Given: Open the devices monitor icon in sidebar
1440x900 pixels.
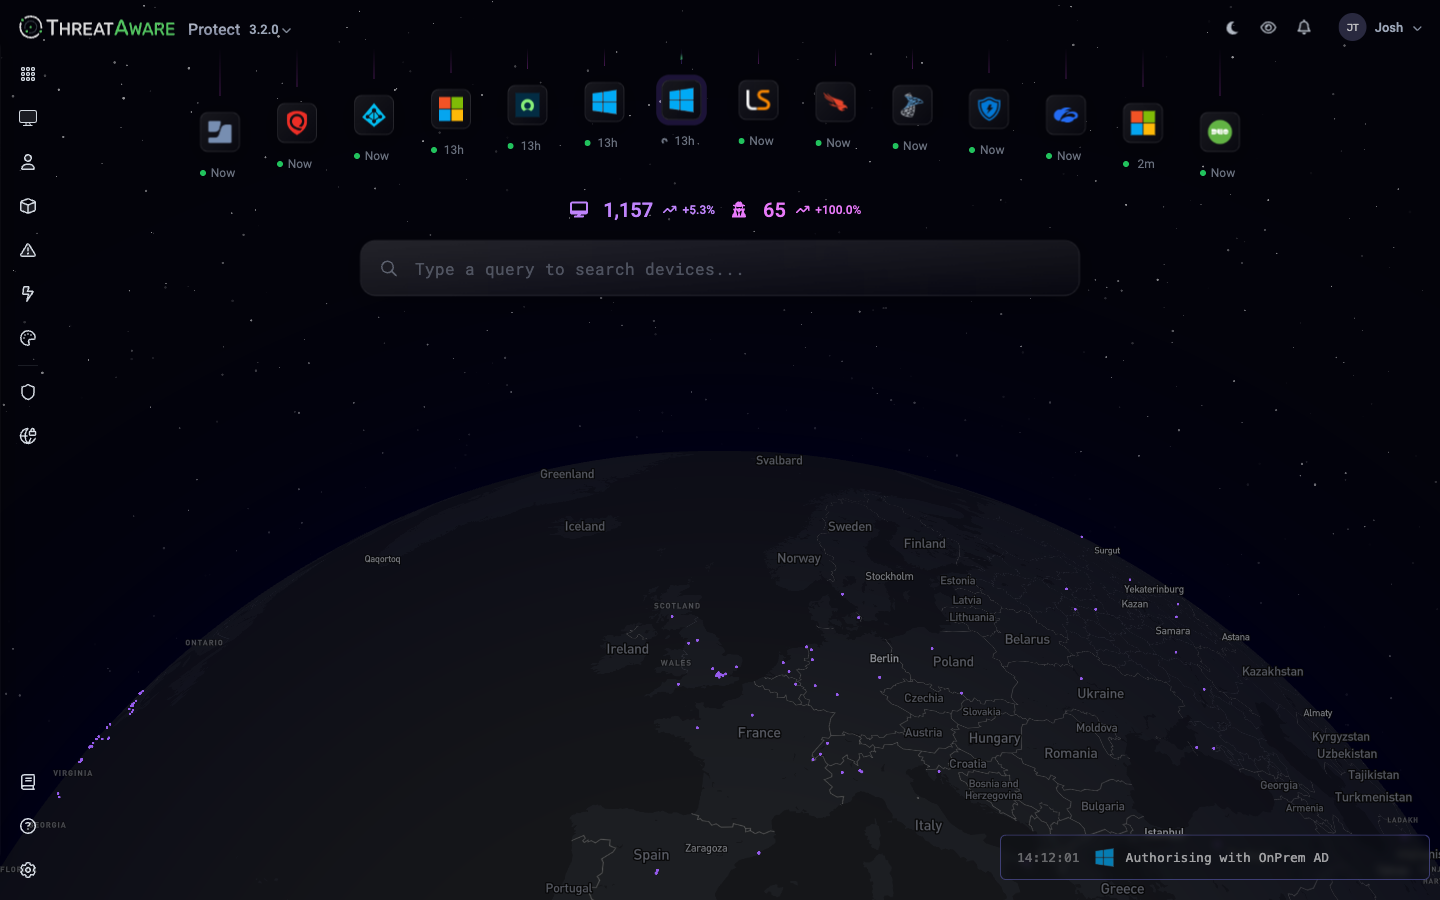Looking at the screenshot, I should [28, 118].
